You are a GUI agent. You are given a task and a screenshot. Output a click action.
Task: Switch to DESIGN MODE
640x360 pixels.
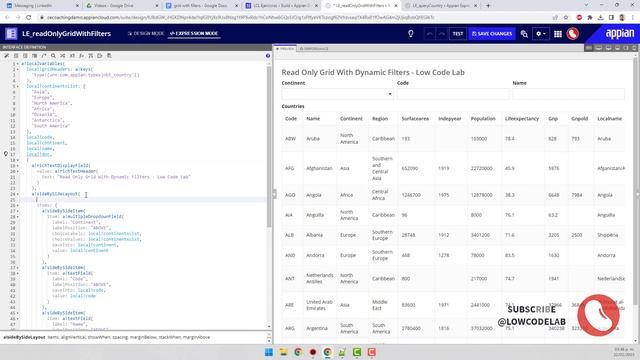pos(146,33)
